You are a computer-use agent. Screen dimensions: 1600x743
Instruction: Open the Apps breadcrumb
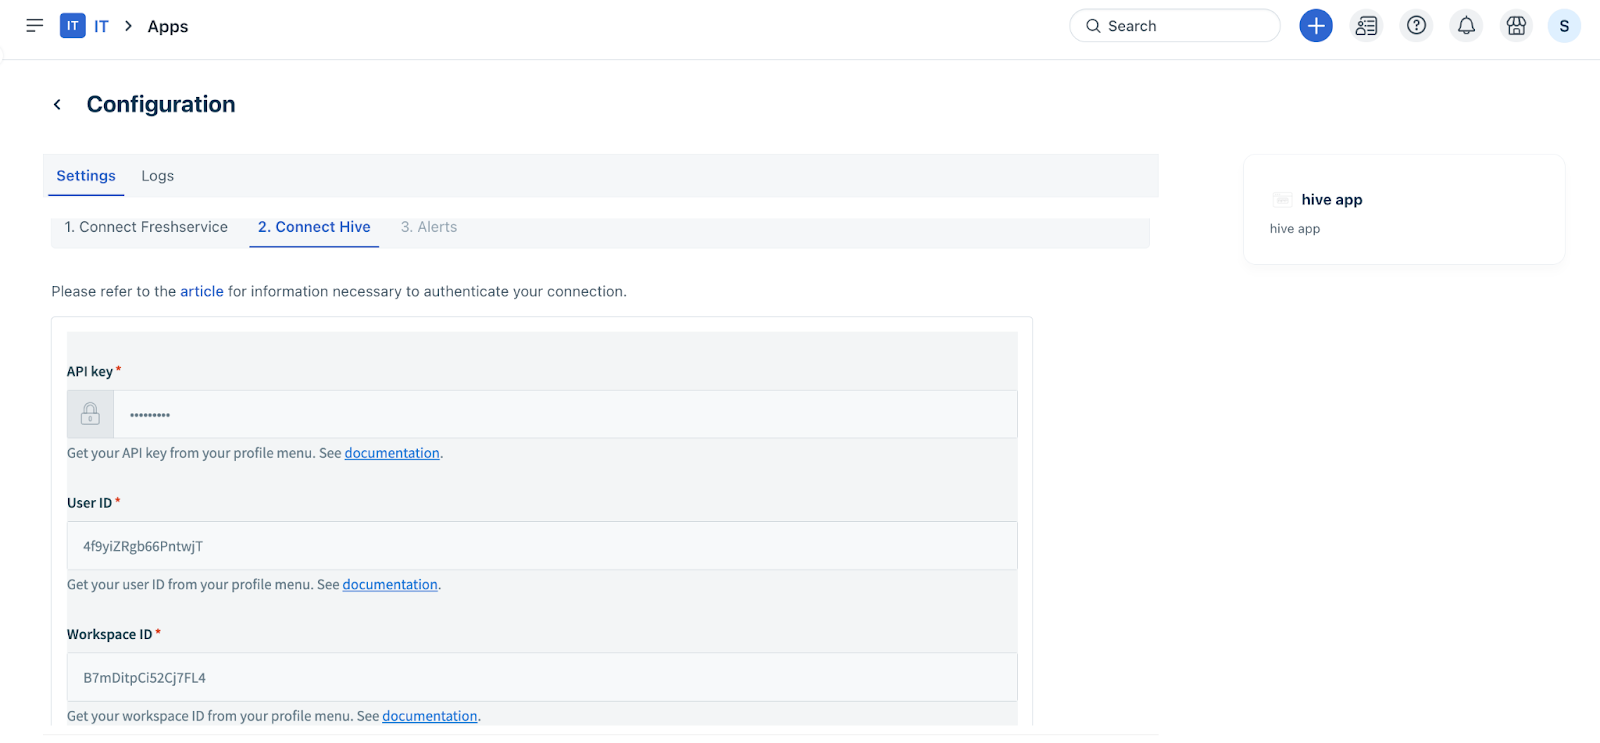pyautogui.click(x=168, y=26)
